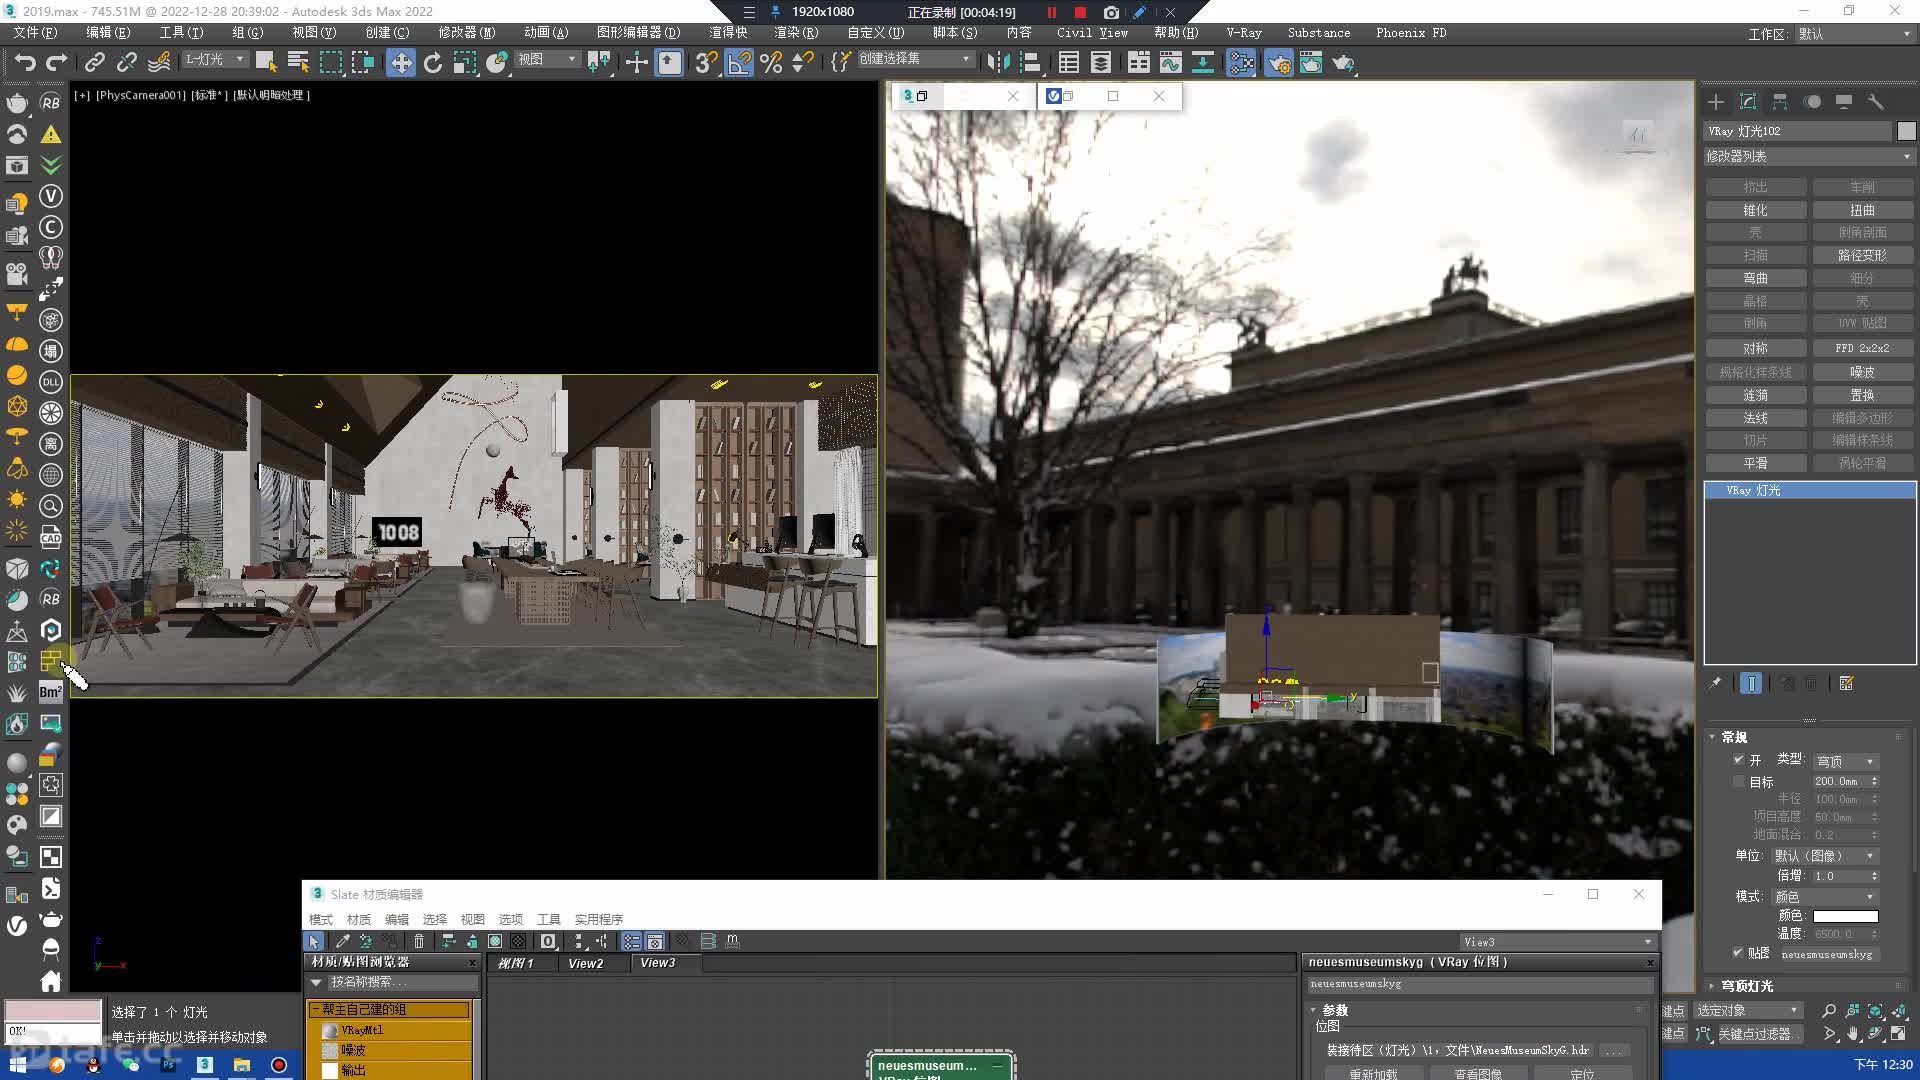Open the 材质 menu in Slate editor
The width and height of the screenshot is (1920, 1080).
point(358,919)
